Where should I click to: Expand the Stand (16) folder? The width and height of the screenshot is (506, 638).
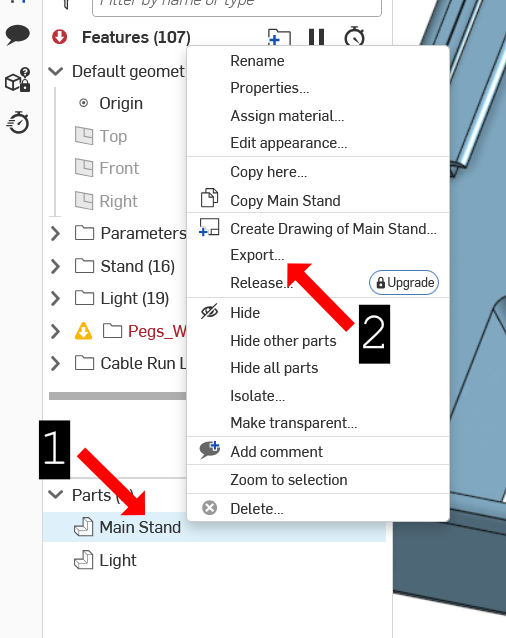(x=55, y=266)
